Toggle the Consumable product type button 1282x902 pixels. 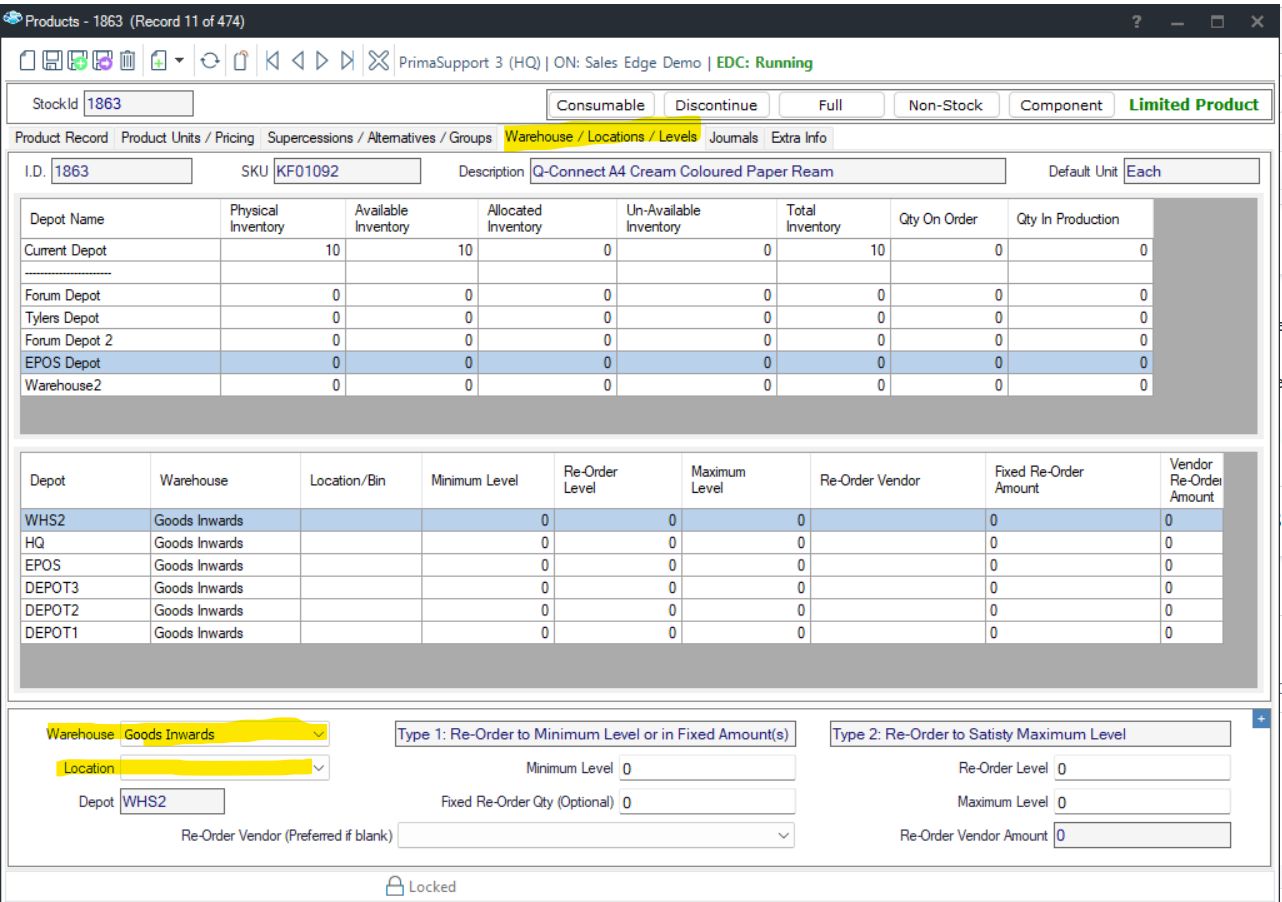pyautogui.click(x=601, y=105)
